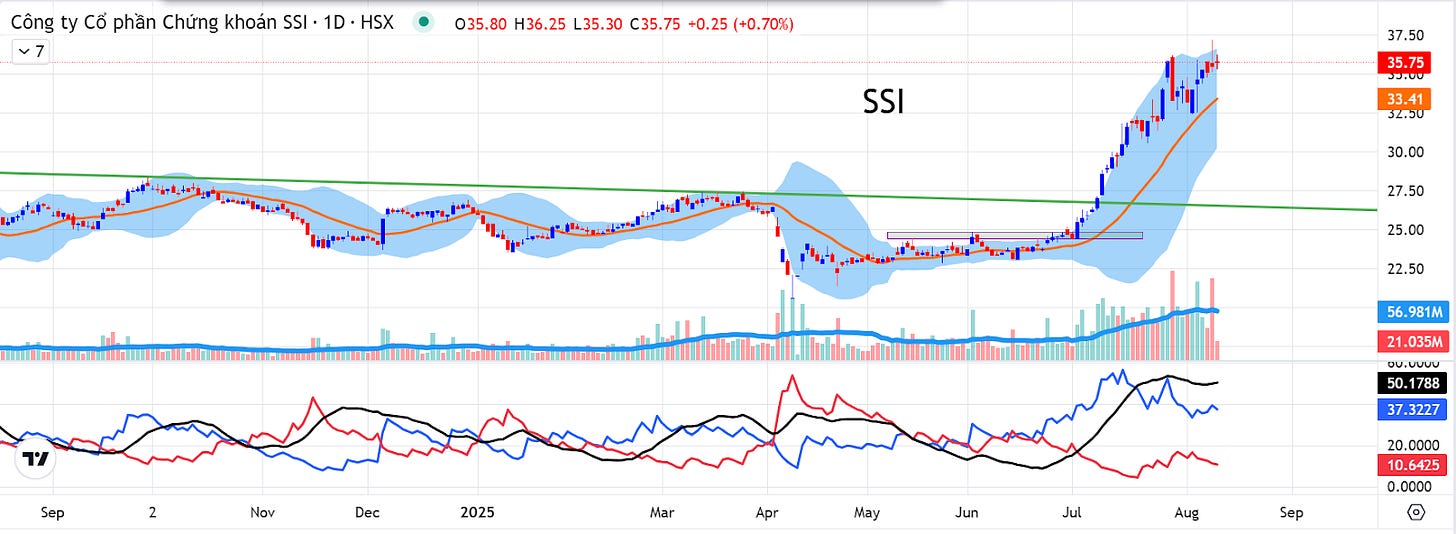
Task: Open chart settings gear on the time axis
Action: (x=1416, y=512)
